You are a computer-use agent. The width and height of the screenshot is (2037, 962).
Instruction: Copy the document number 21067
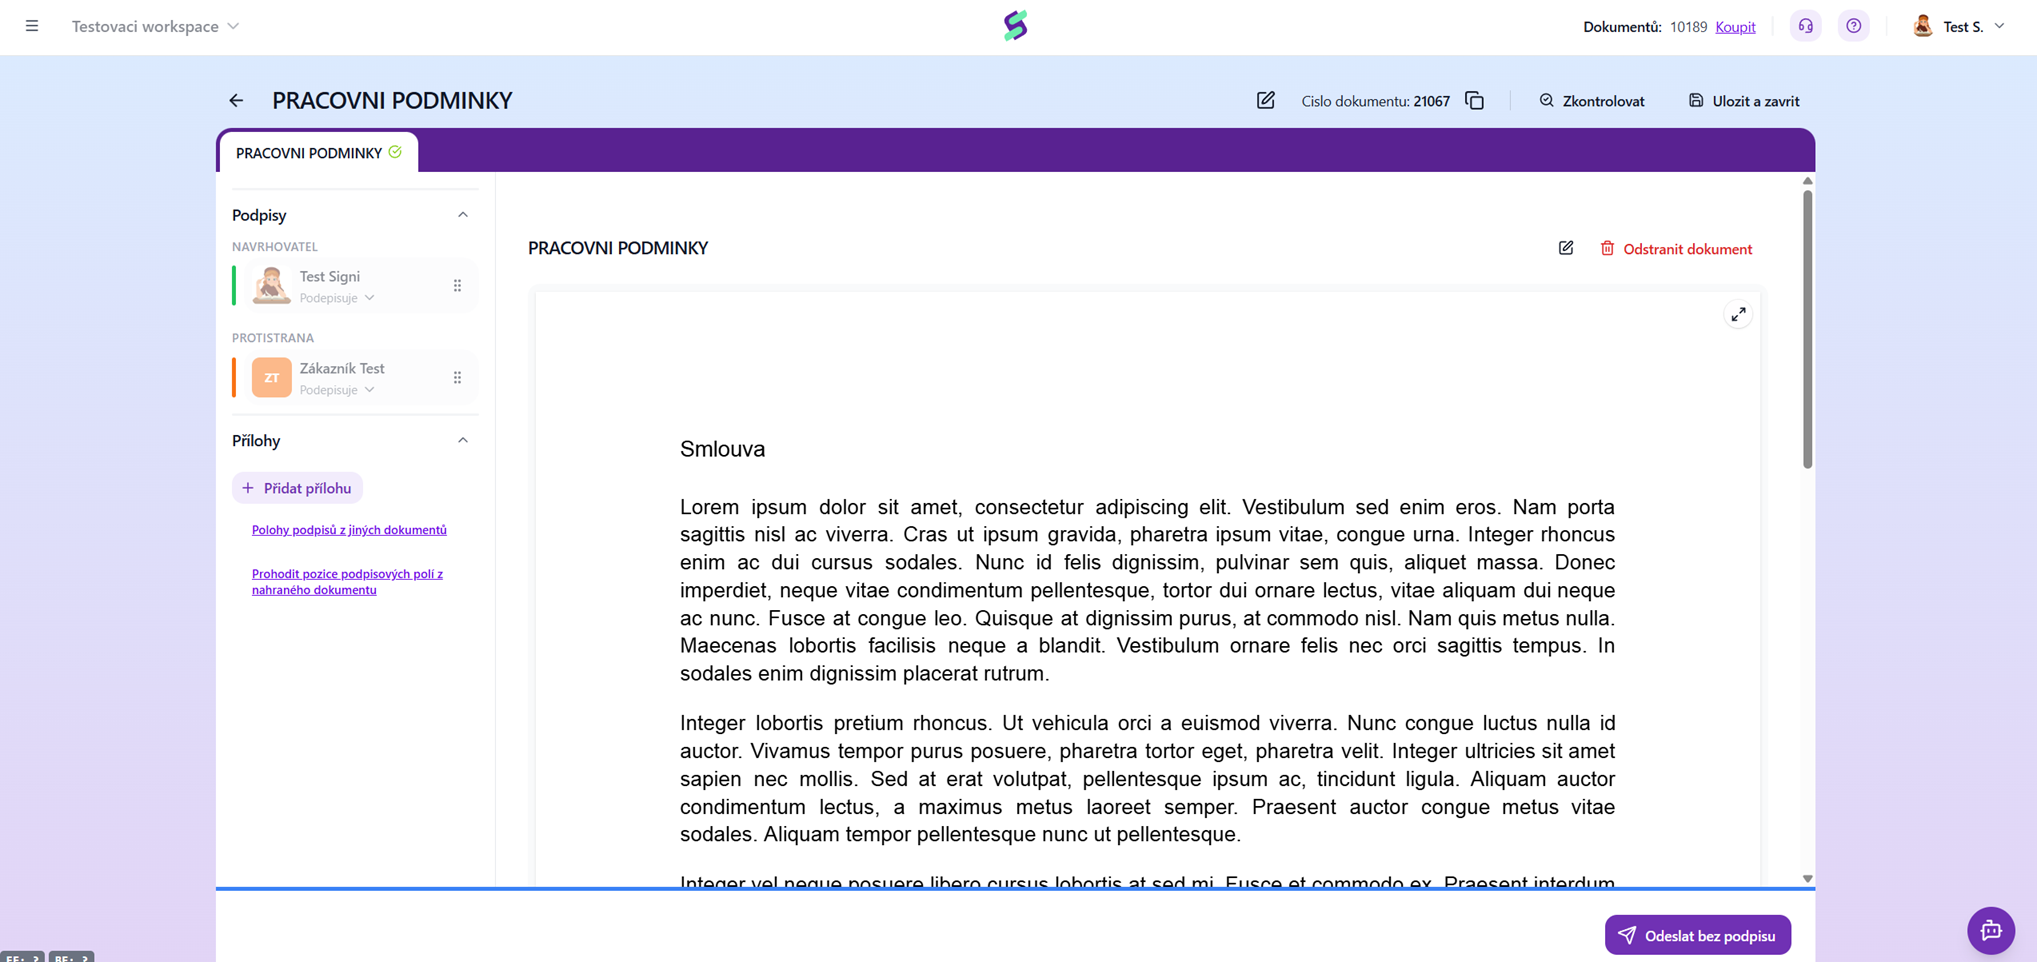[1475, 100]
